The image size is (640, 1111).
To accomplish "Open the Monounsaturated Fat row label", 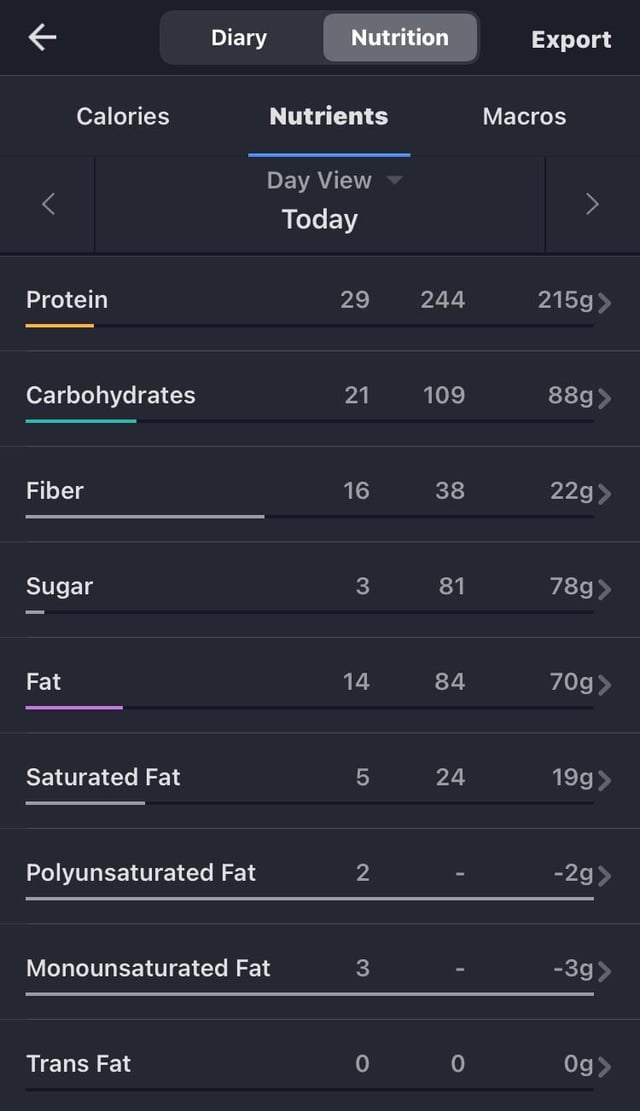I will [x=148, y=968].
